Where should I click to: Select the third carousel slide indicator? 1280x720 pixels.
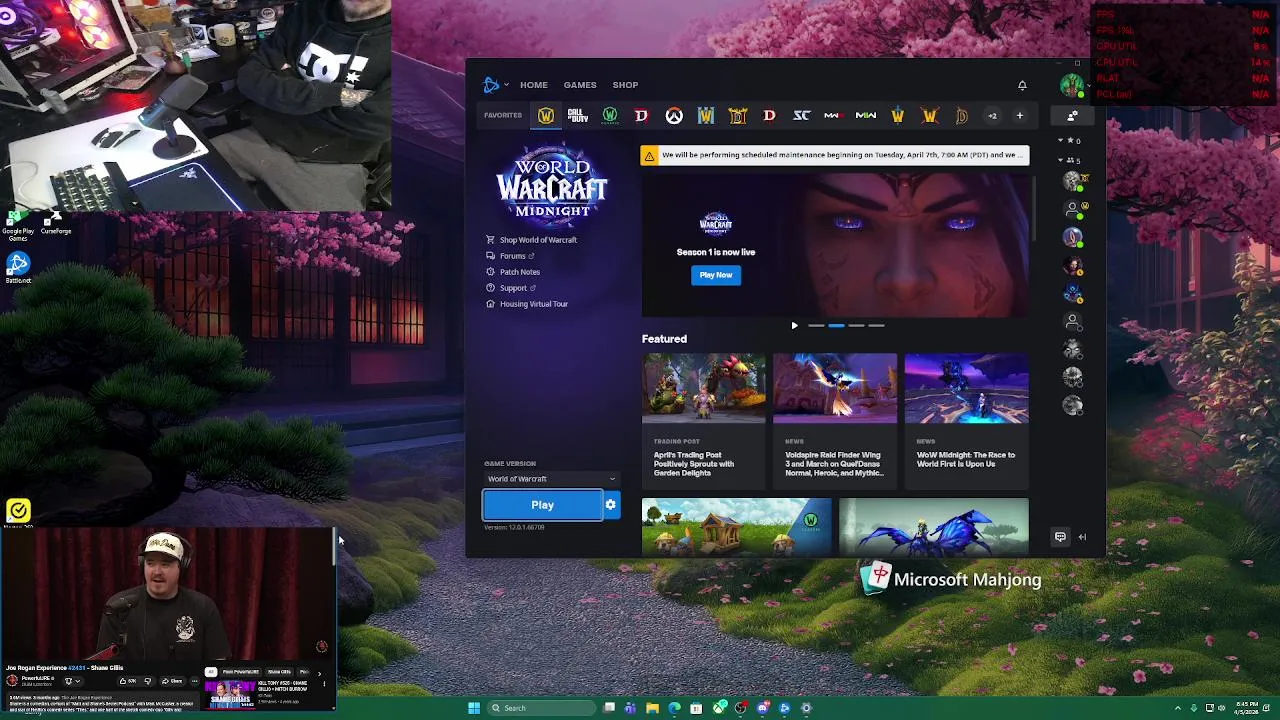[856, 326]
